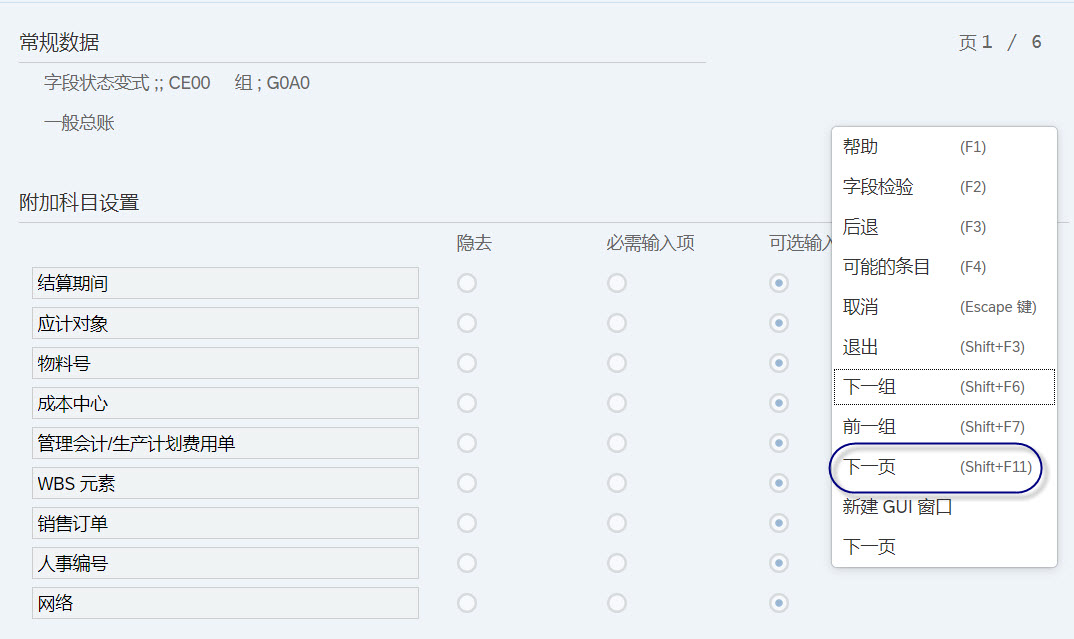Set 结算期间 to 隐去

(x=467, y=283)
